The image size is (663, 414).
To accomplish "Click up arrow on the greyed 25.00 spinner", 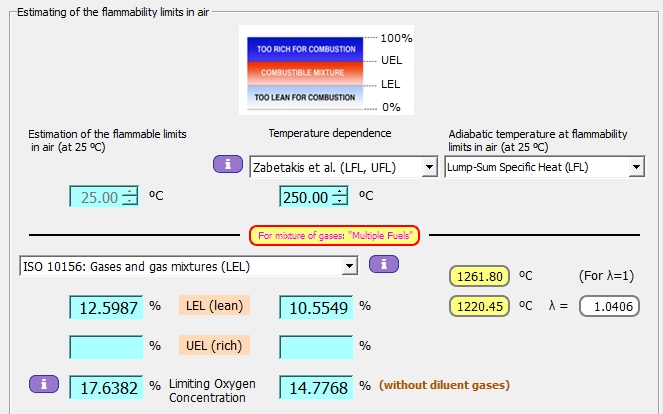I will 127,191.
